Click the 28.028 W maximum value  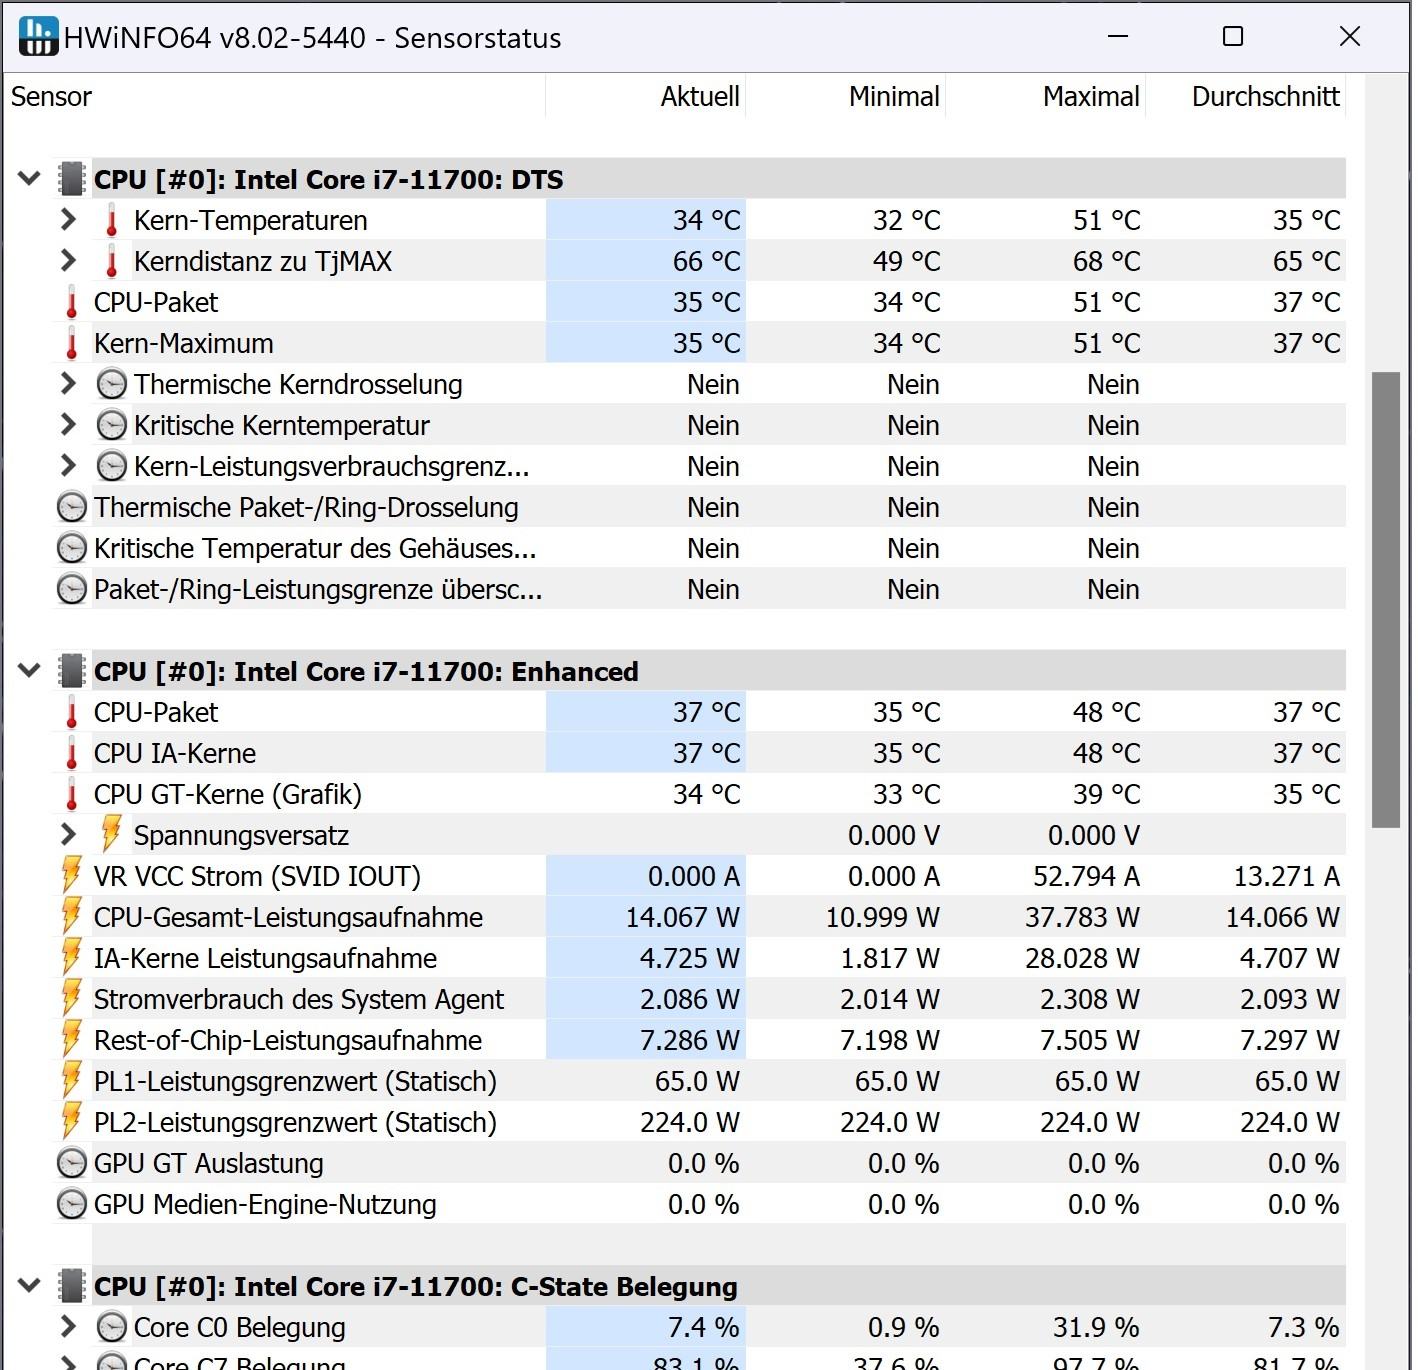coord(1082,958)
